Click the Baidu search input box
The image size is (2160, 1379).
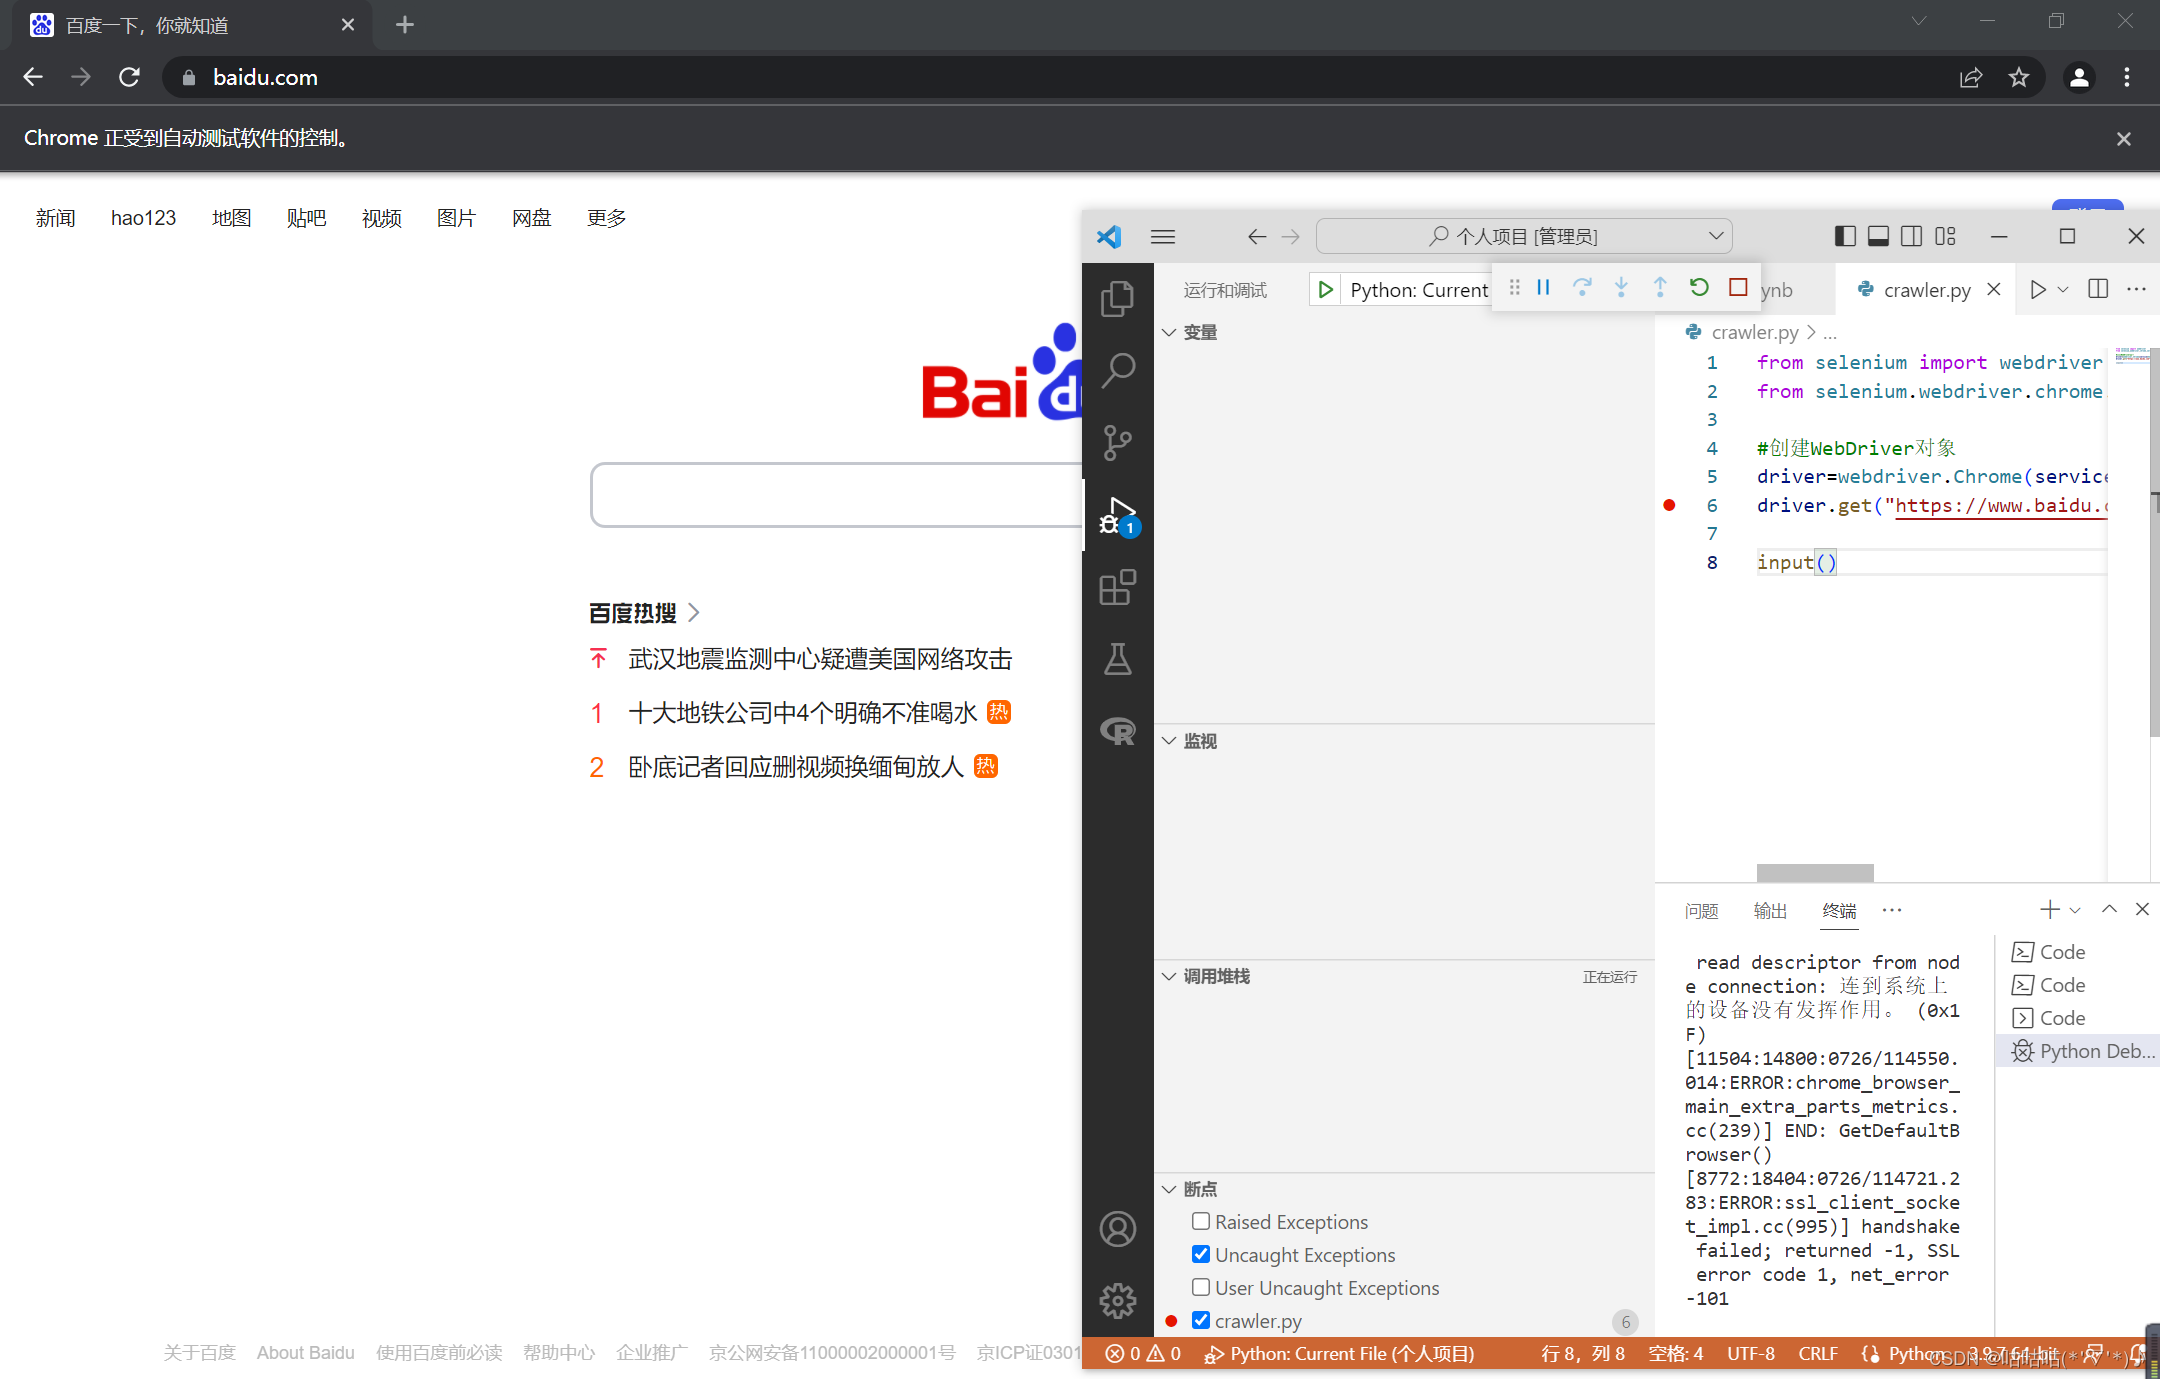pos(838,494)
